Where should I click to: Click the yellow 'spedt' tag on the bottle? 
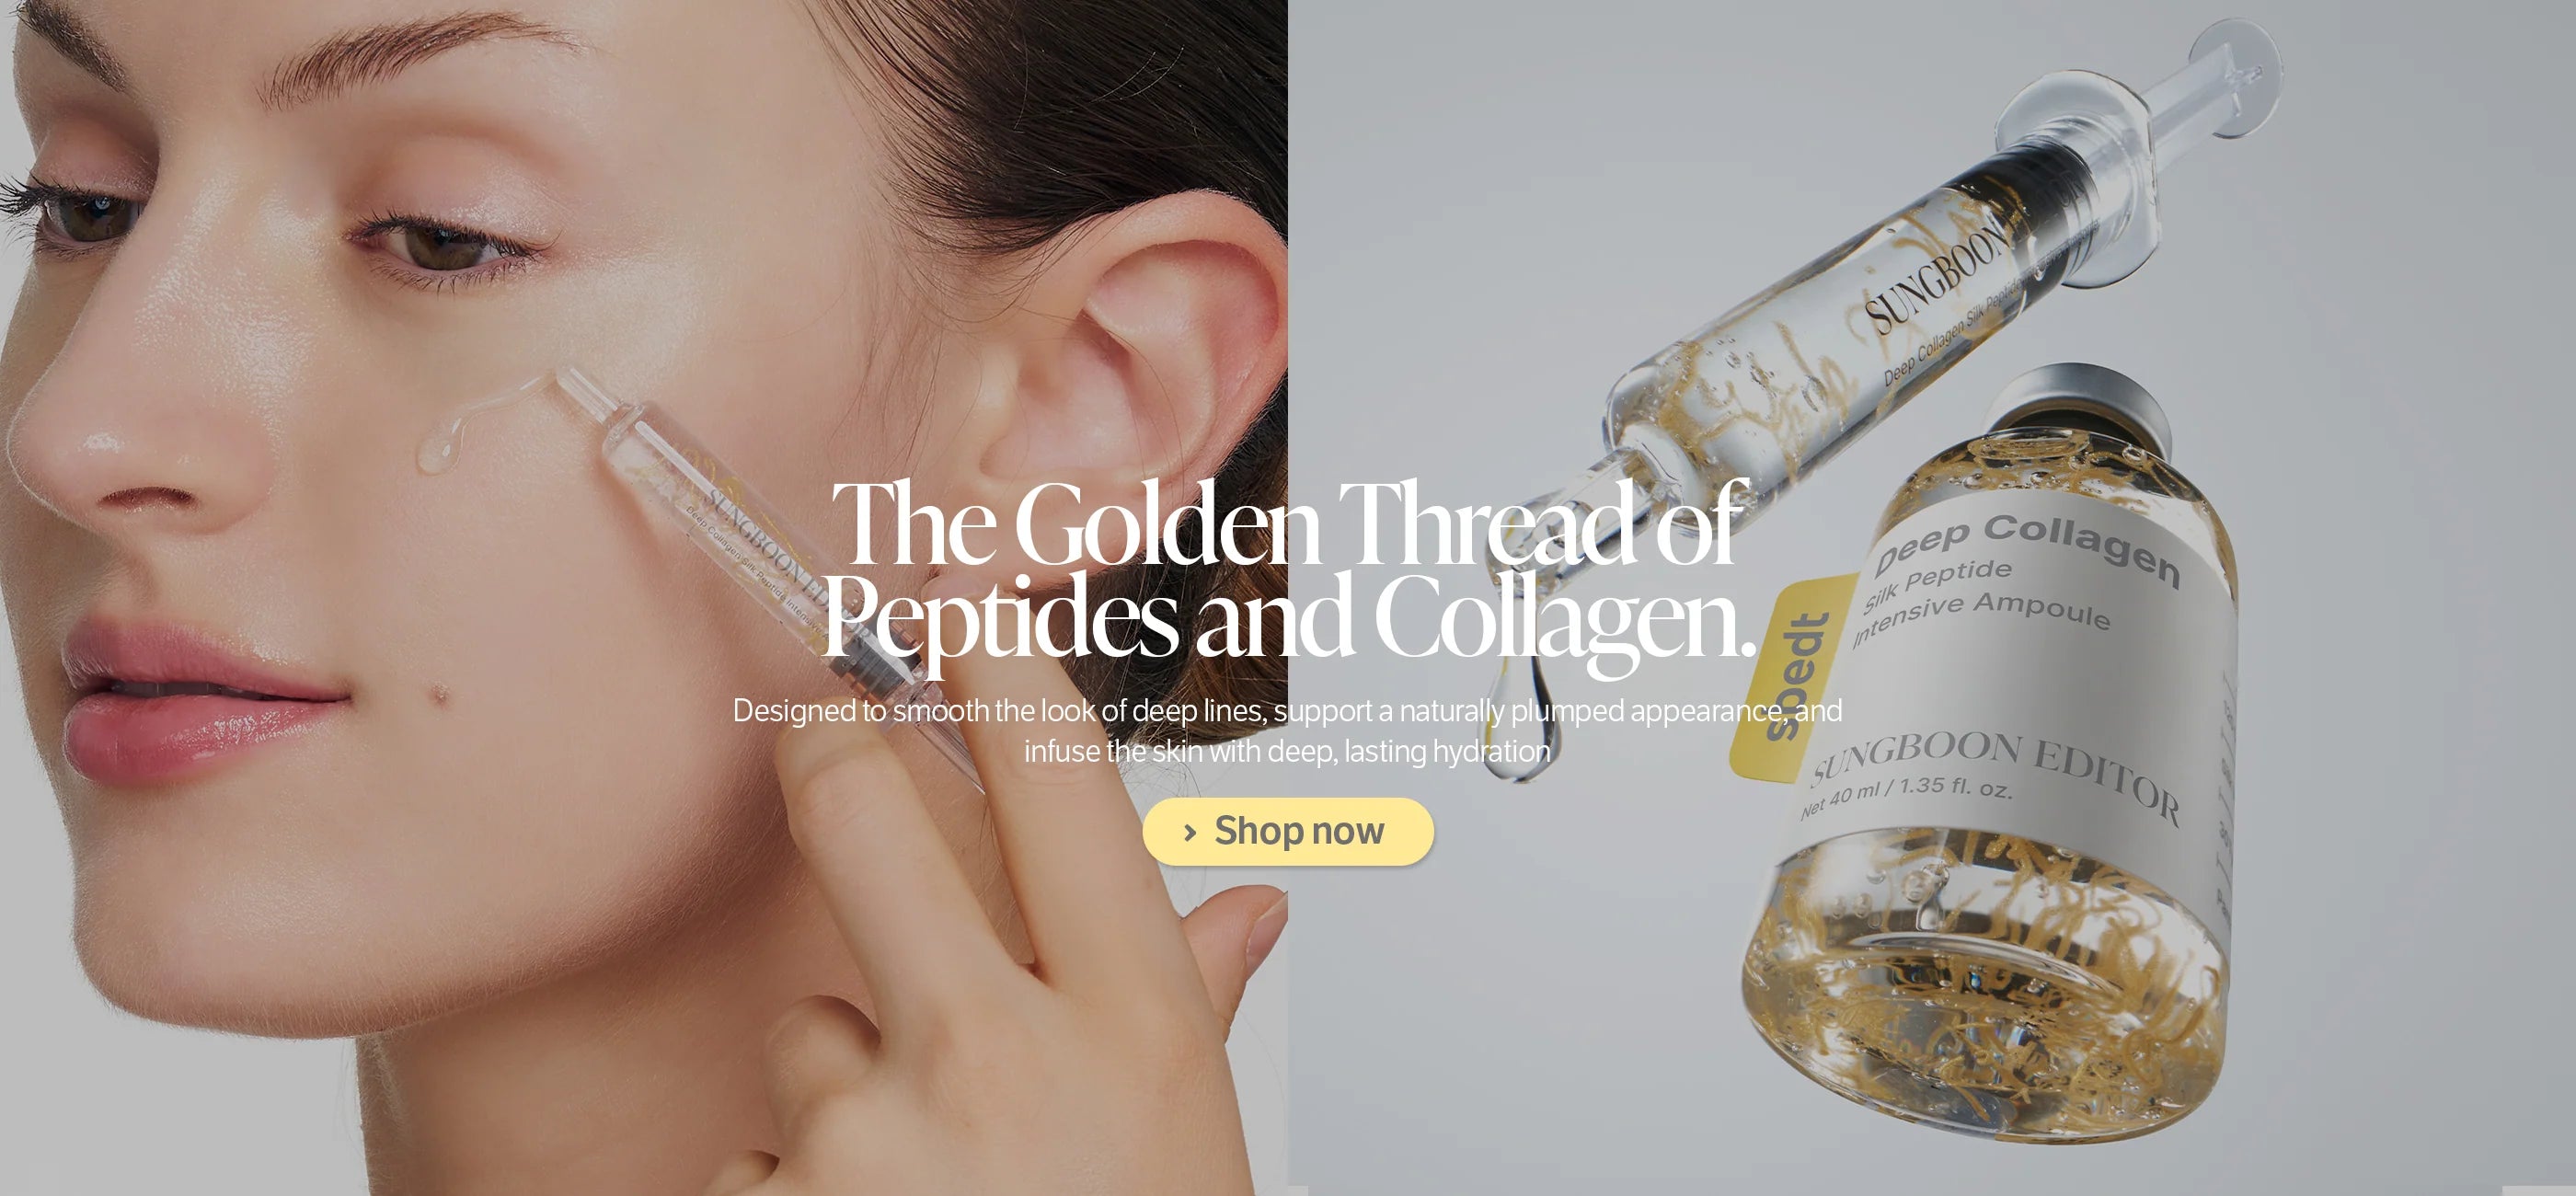[1795, 676]
